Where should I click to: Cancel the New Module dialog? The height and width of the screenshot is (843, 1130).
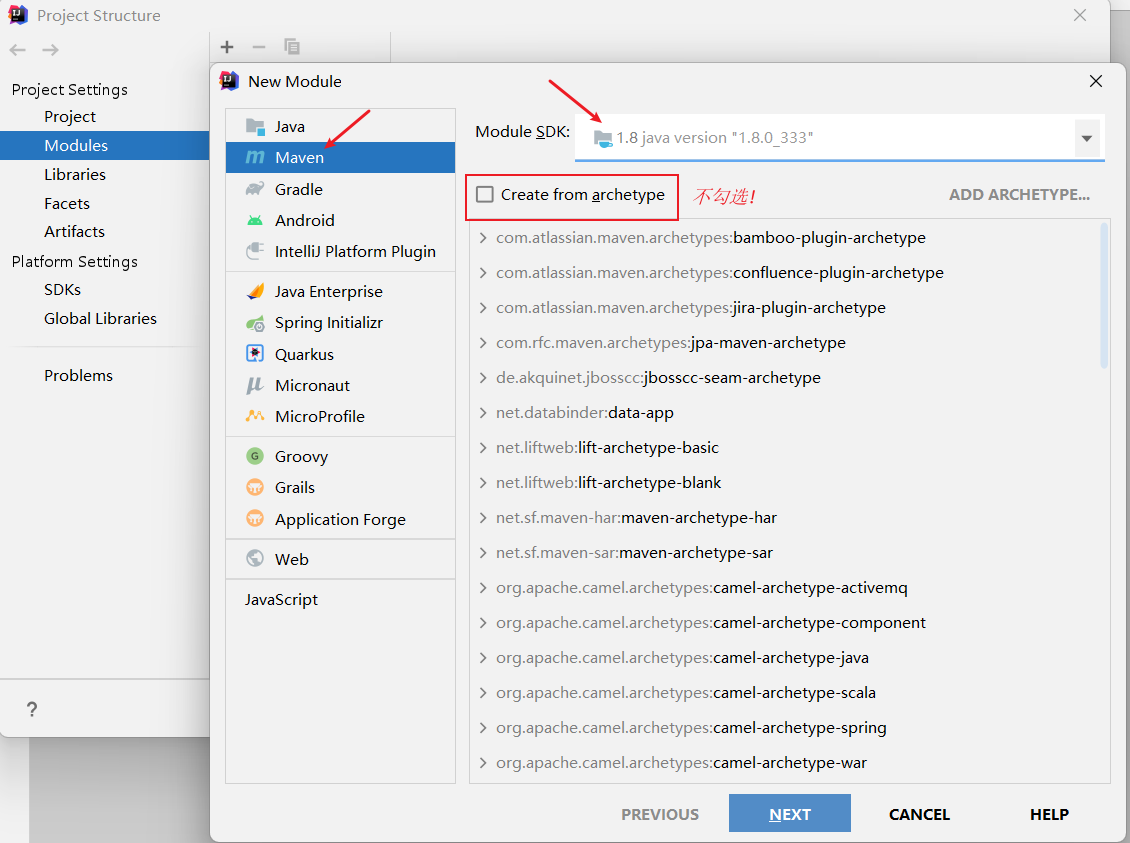pyautogui.click(x=919, y=814)
